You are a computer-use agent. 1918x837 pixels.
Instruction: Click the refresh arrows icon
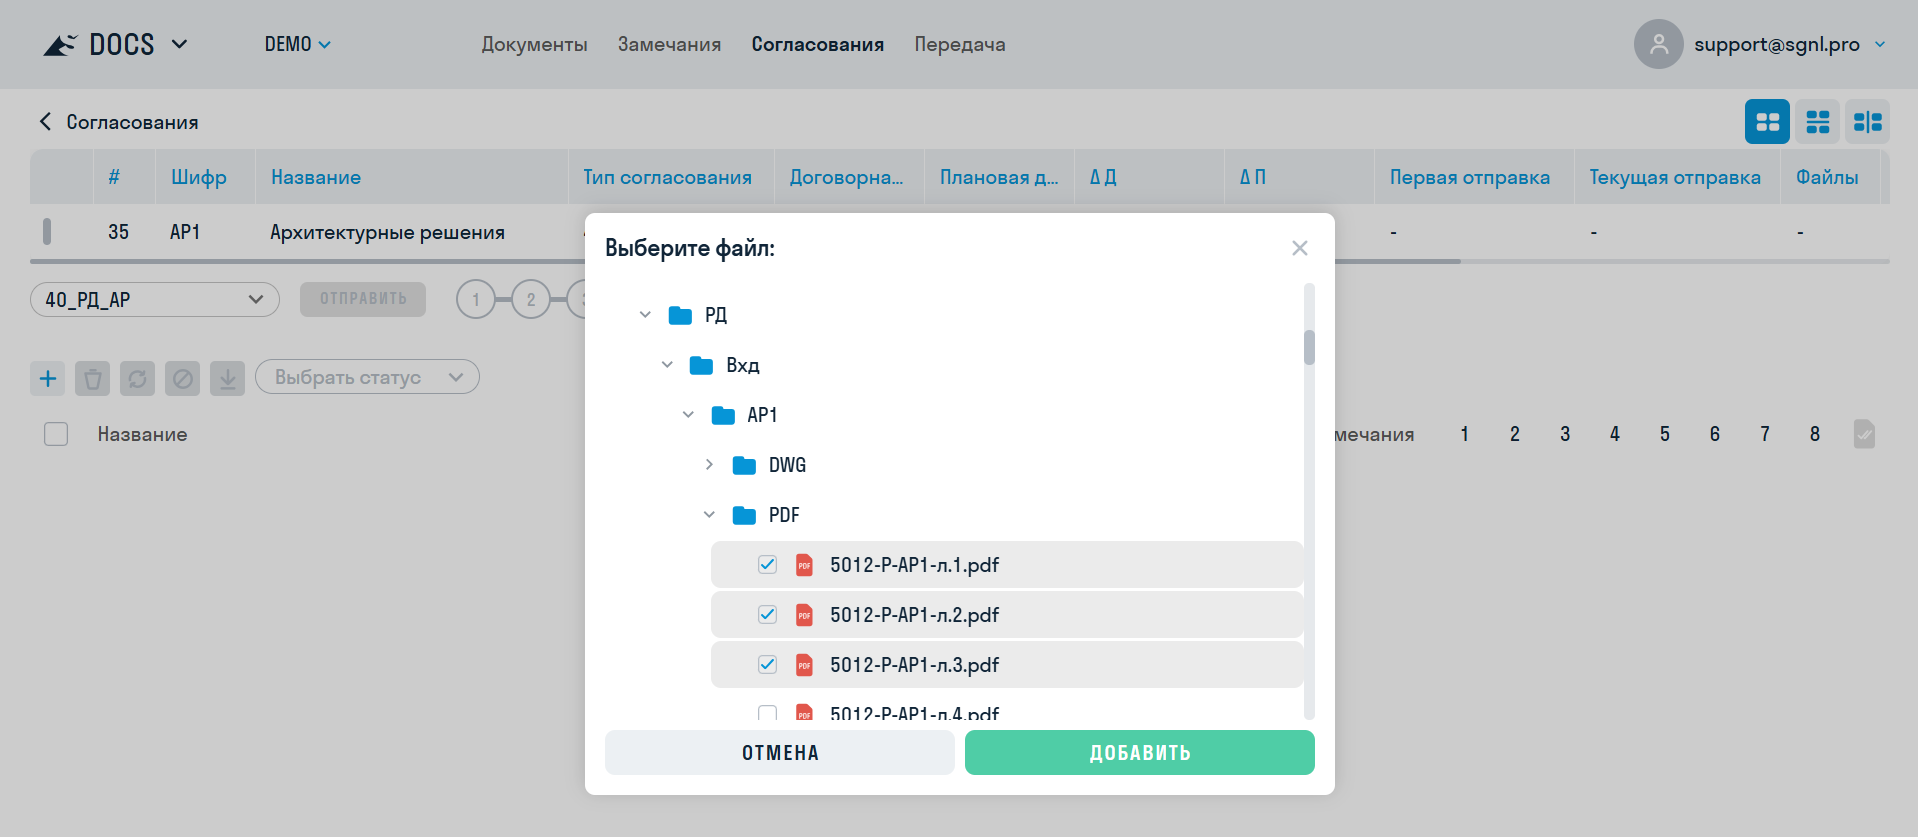(x=137, y=378)
